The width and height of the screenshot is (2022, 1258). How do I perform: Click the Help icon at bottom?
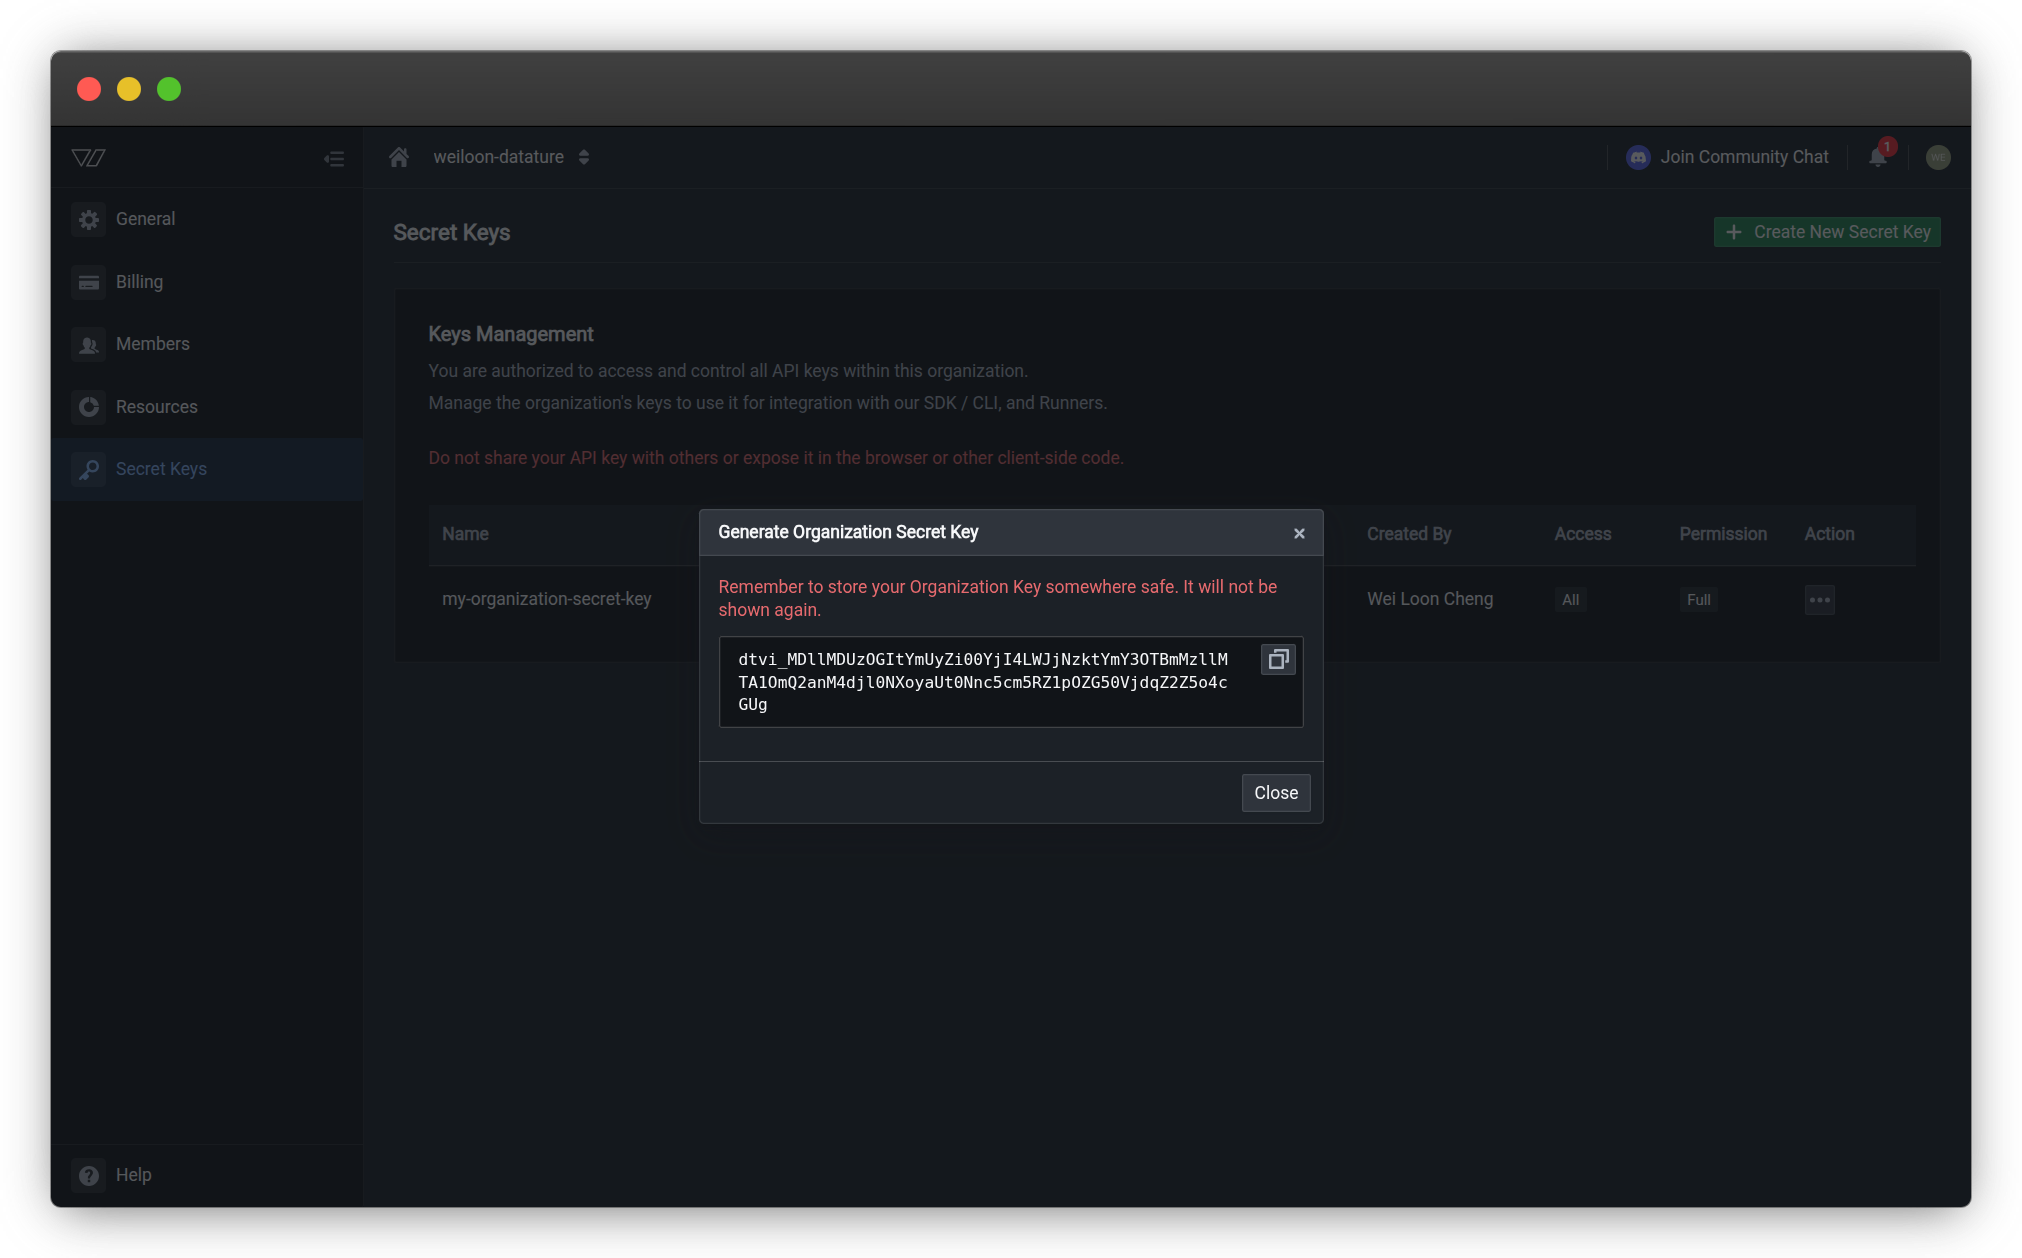tap(88, 1175)
